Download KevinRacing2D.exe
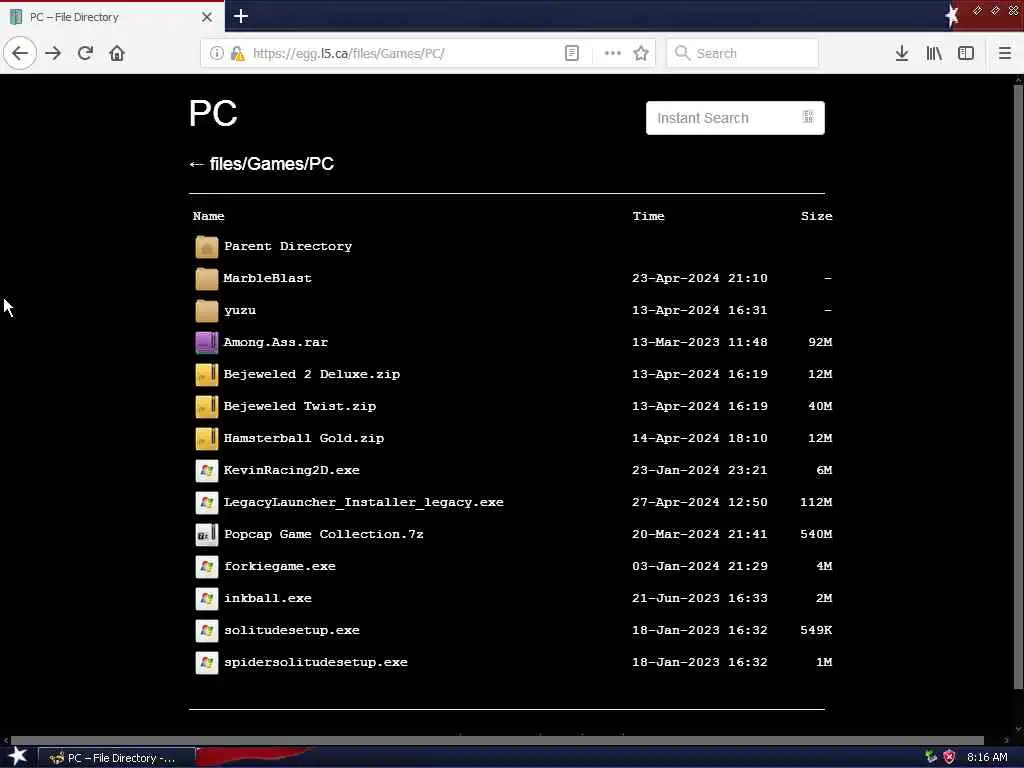This screenshot has height=768, width=1024. 291,470
